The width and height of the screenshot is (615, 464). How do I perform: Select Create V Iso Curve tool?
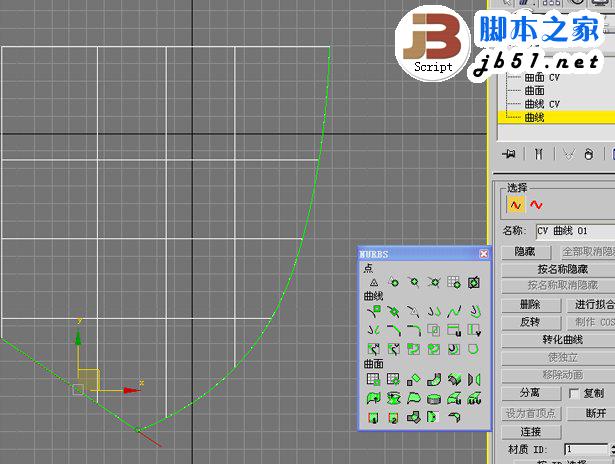[474, 330]
